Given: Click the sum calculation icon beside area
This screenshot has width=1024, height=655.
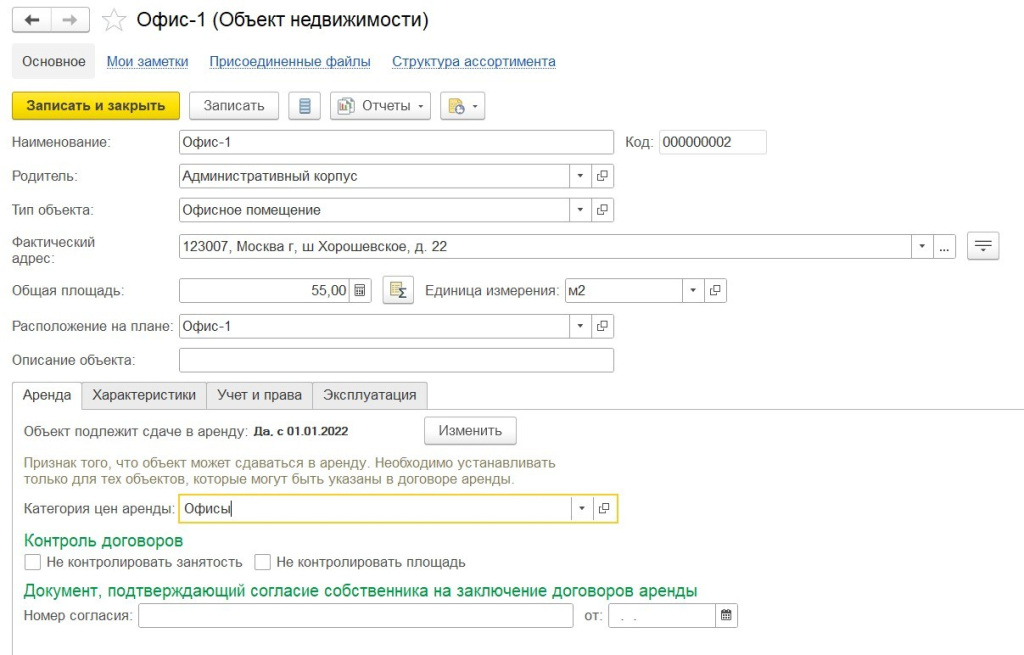Looking at the screenshot, I should 398,291.
